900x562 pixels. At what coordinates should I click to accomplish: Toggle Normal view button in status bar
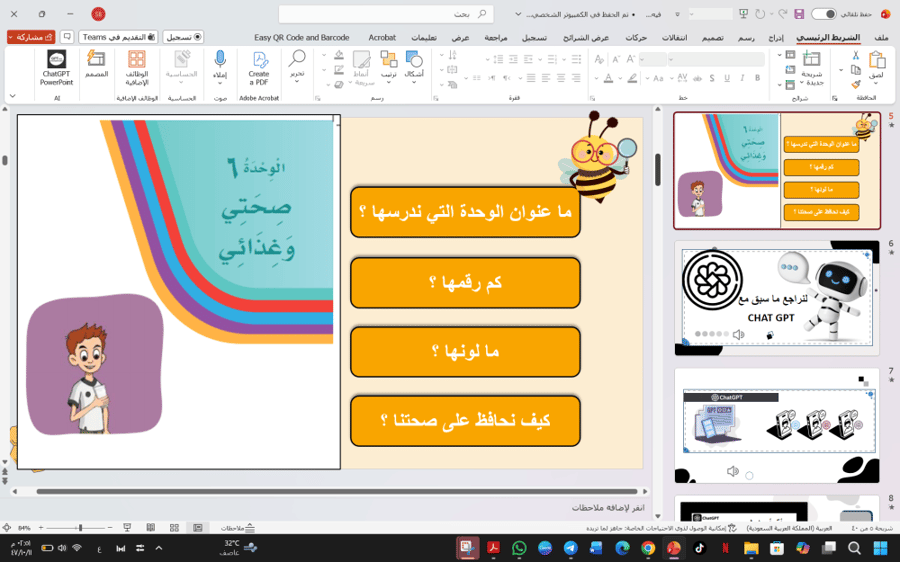point(198,528)
